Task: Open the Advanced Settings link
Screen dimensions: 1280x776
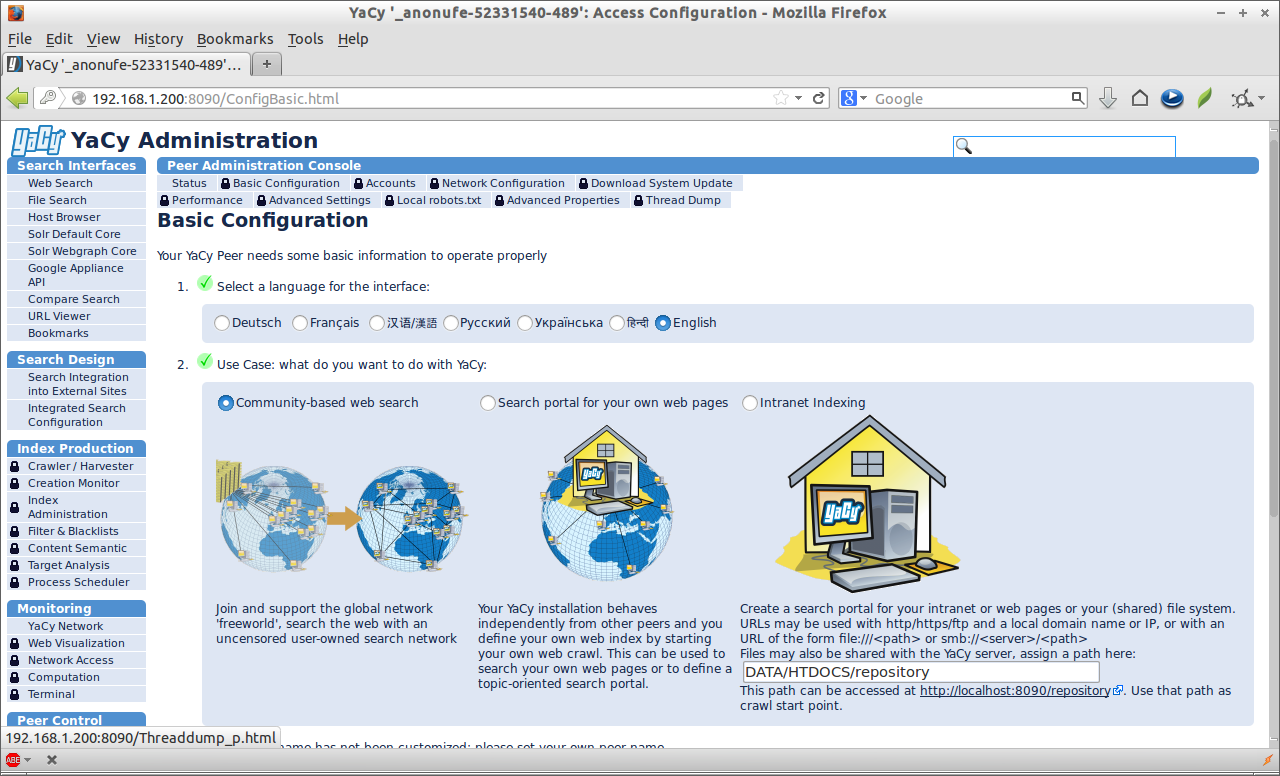Action: click(319, 200)
